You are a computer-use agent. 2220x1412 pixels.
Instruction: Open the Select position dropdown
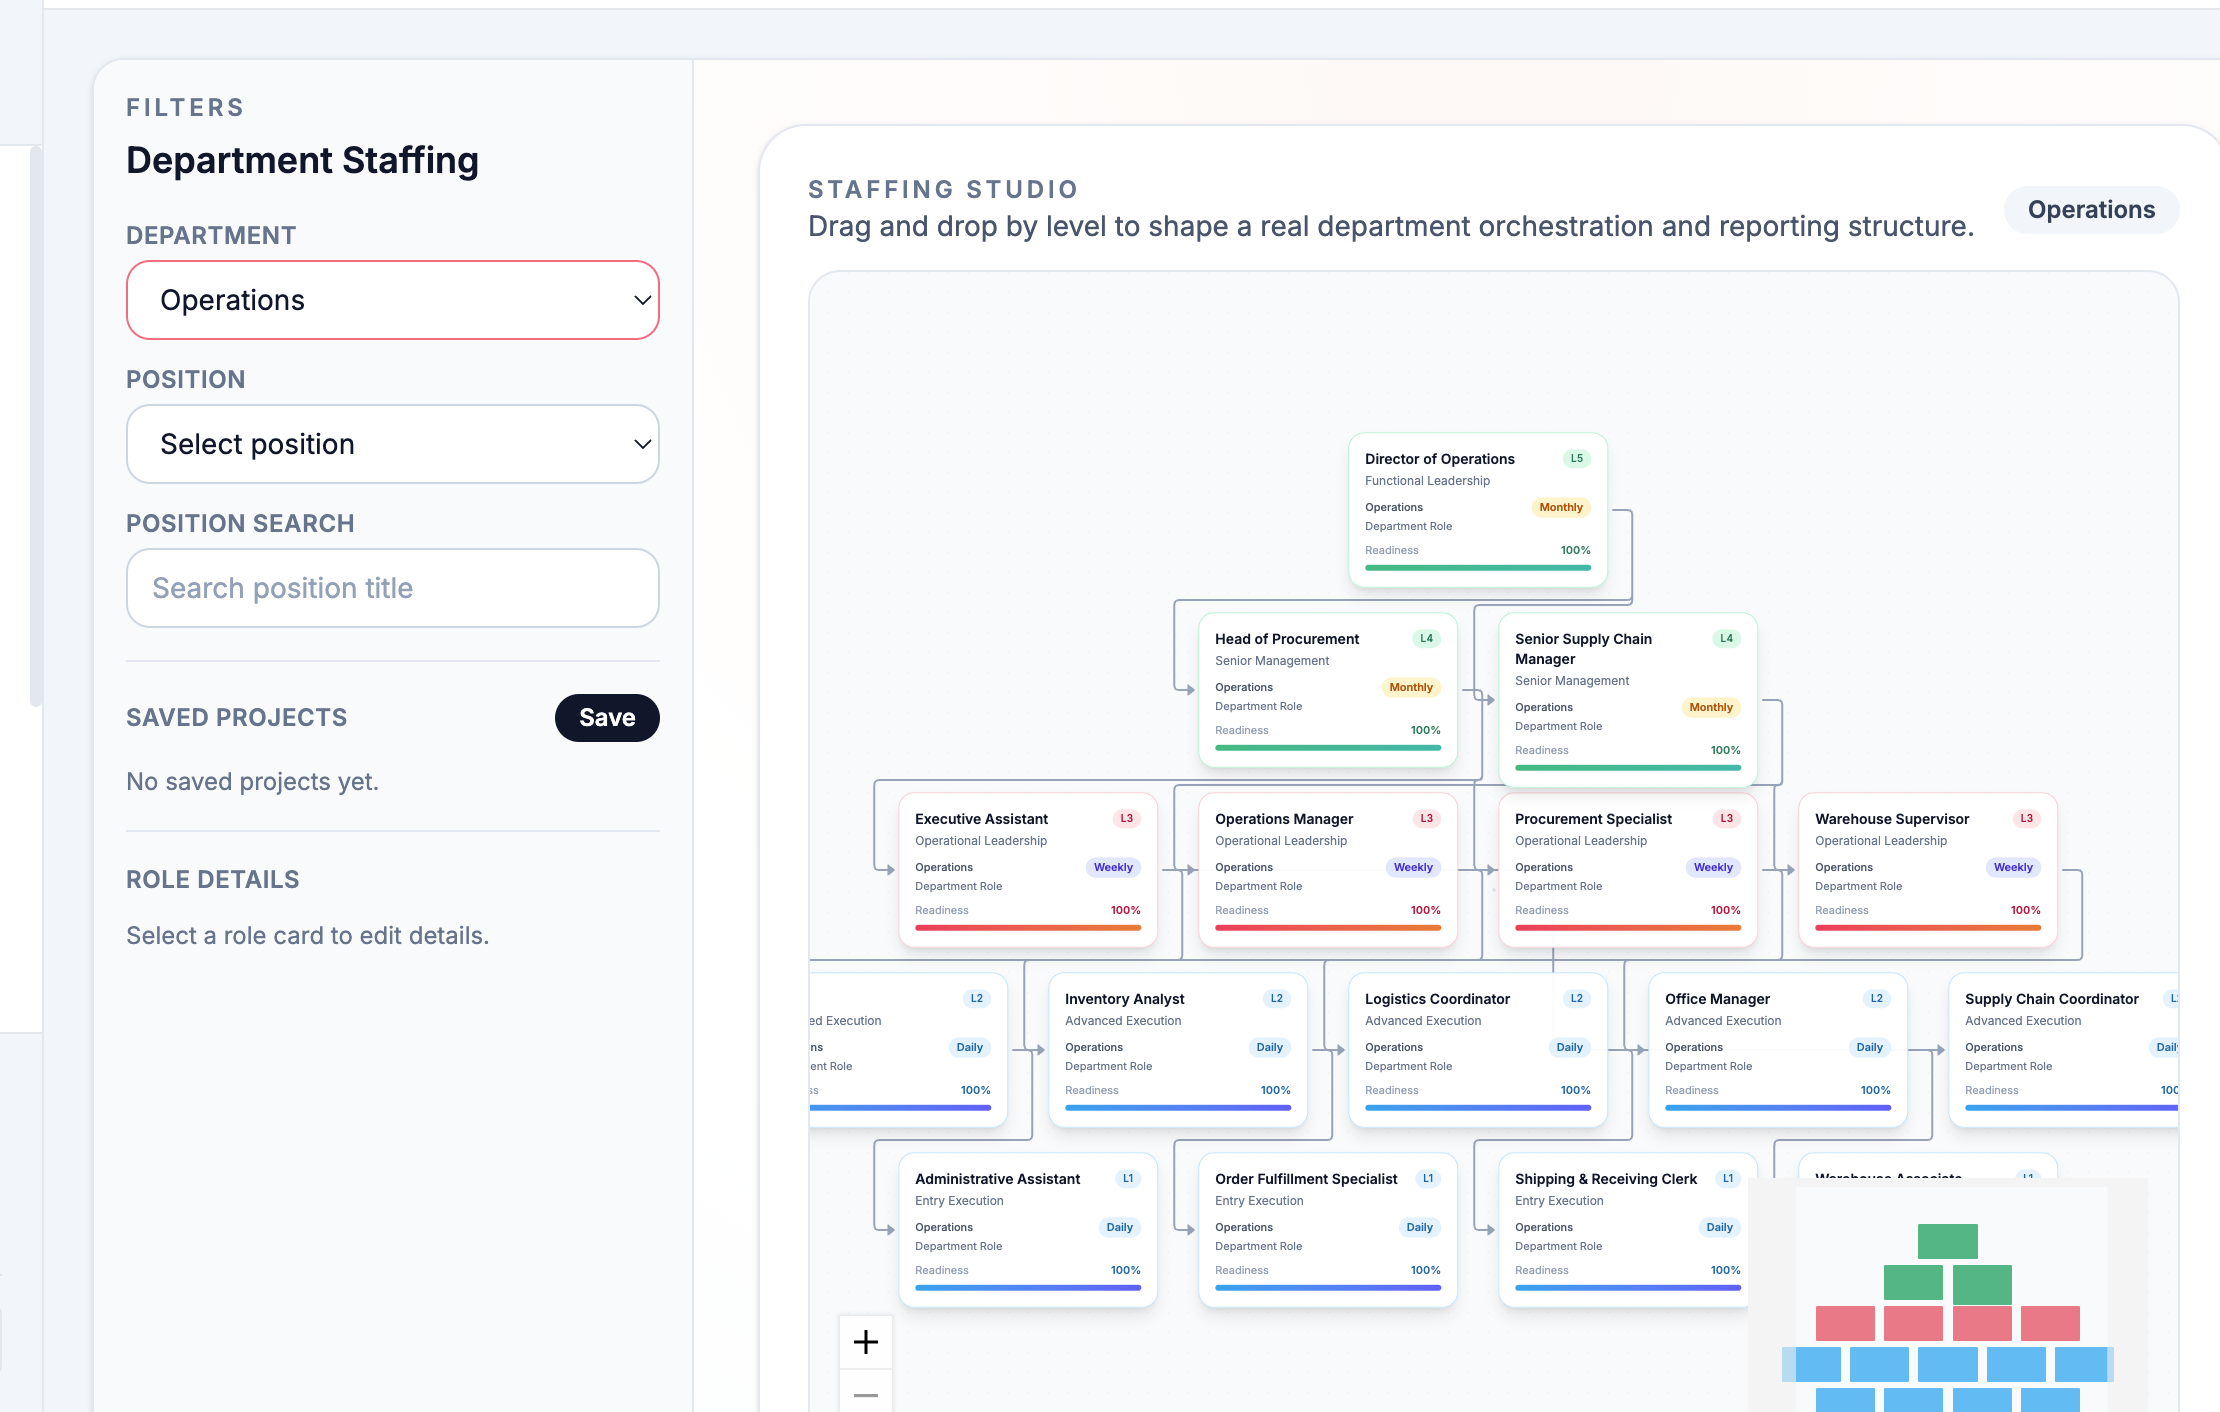392,444
